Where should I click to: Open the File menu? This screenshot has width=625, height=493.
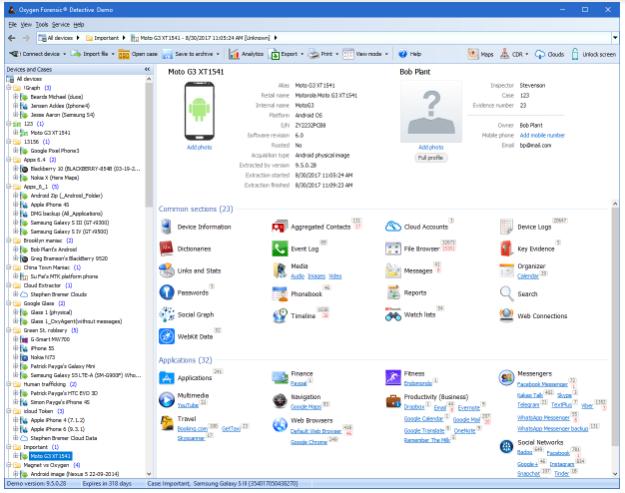pyautogui.click(x=13, y=25)
